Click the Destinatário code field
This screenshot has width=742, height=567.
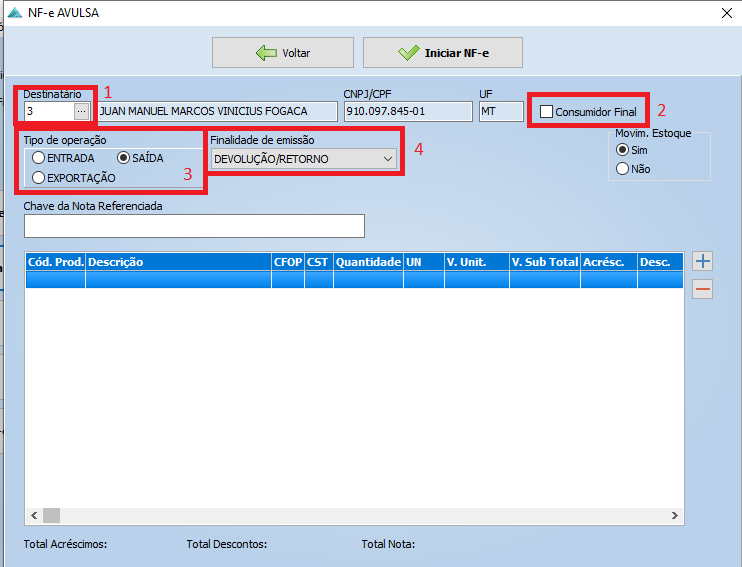pos(49,112)
